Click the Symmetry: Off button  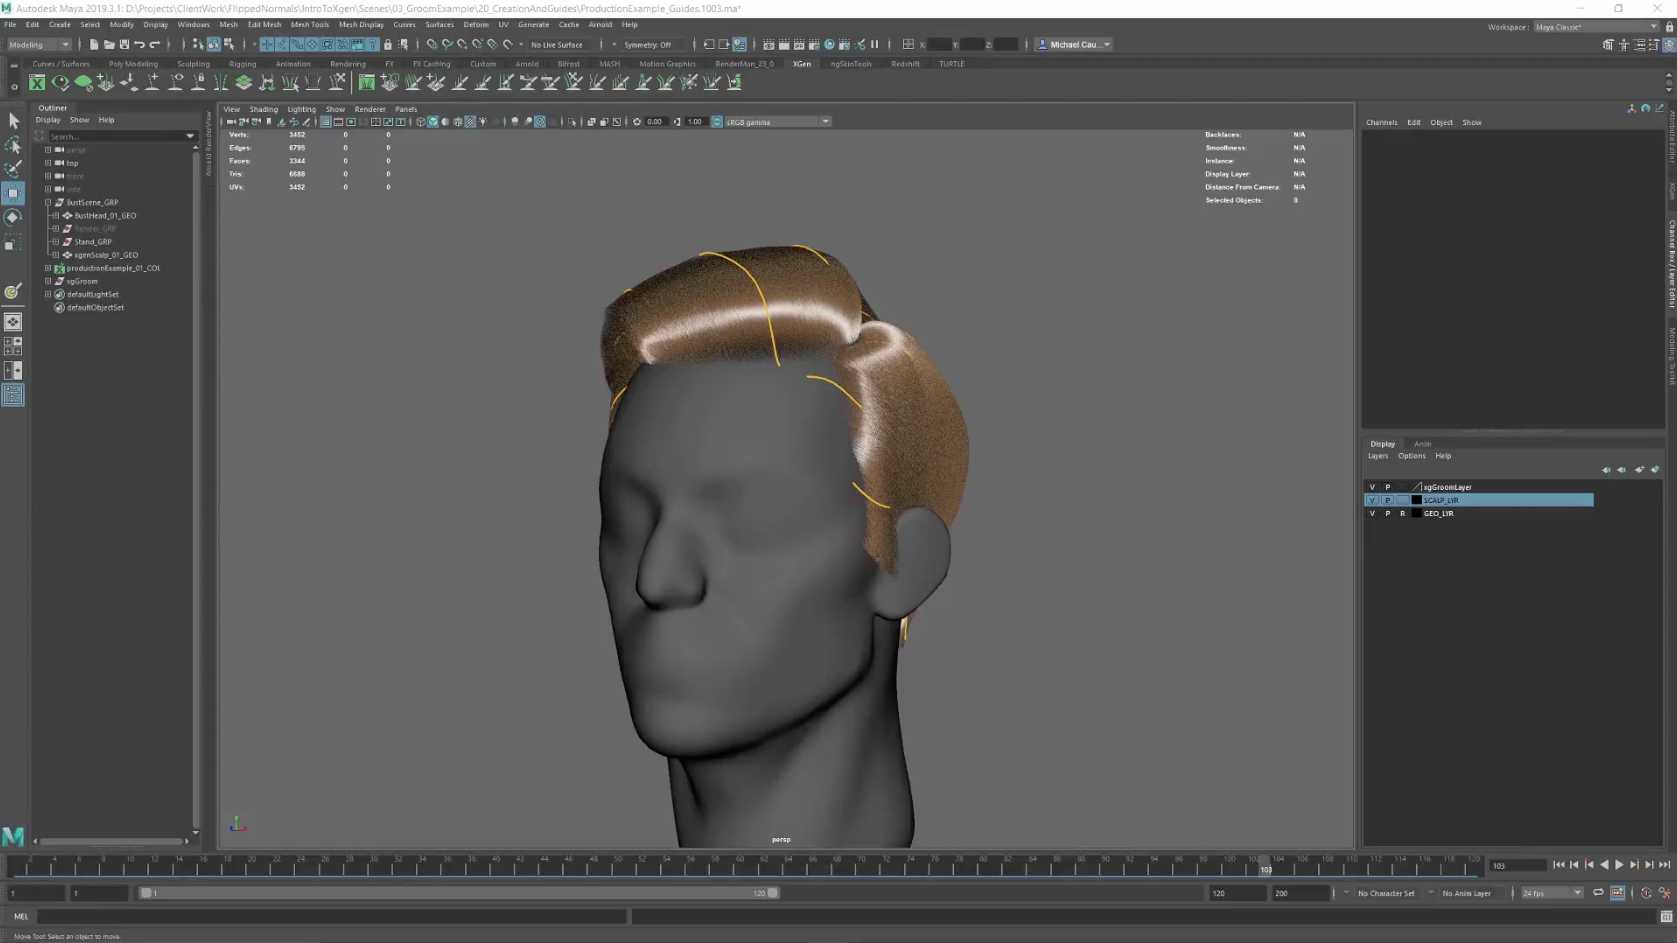pyautogui.click(x=647, y=44)
